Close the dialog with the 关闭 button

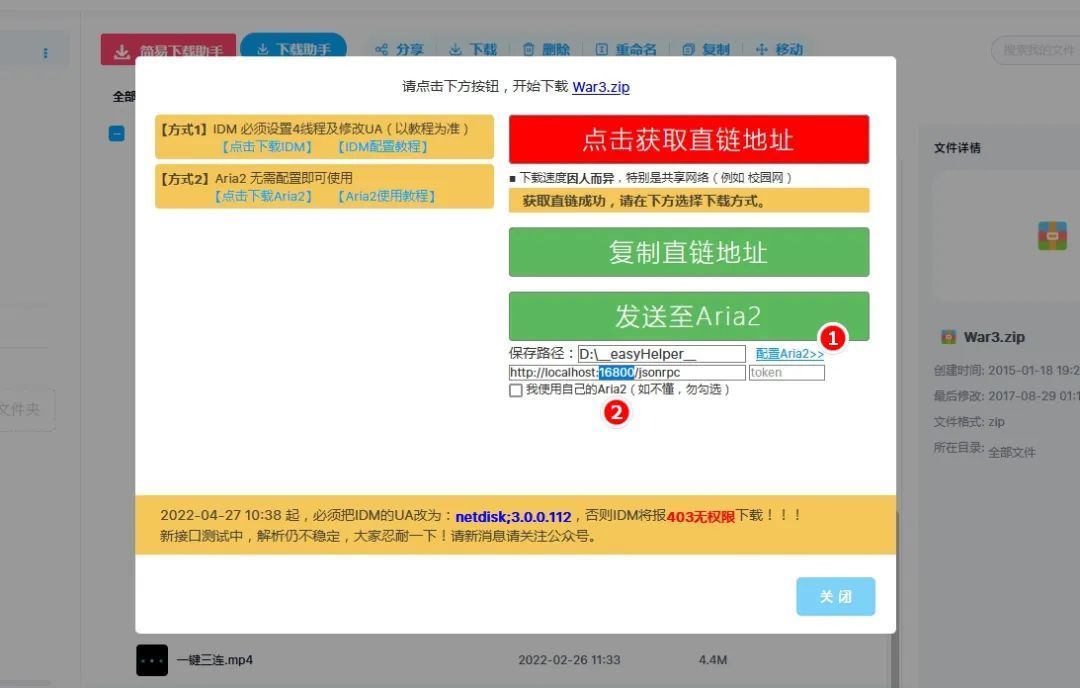tap(835, 596)
